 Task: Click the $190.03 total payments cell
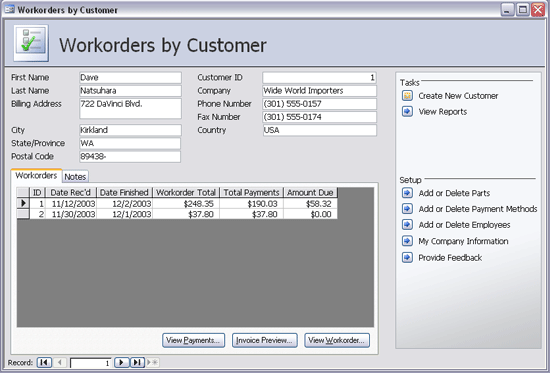[251, 204]
